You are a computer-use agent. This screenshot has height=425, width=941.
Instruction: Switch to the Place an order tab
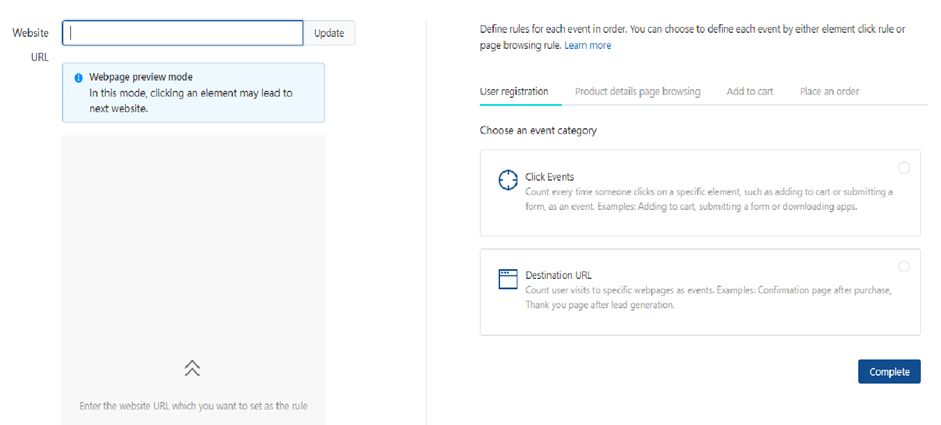(829, 91)
